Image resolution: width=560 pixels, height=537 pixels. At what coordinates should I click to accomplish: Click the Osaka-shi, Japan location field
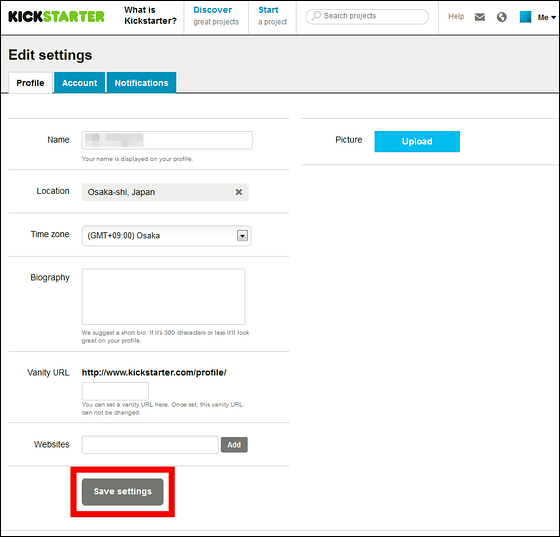(165, 192)
